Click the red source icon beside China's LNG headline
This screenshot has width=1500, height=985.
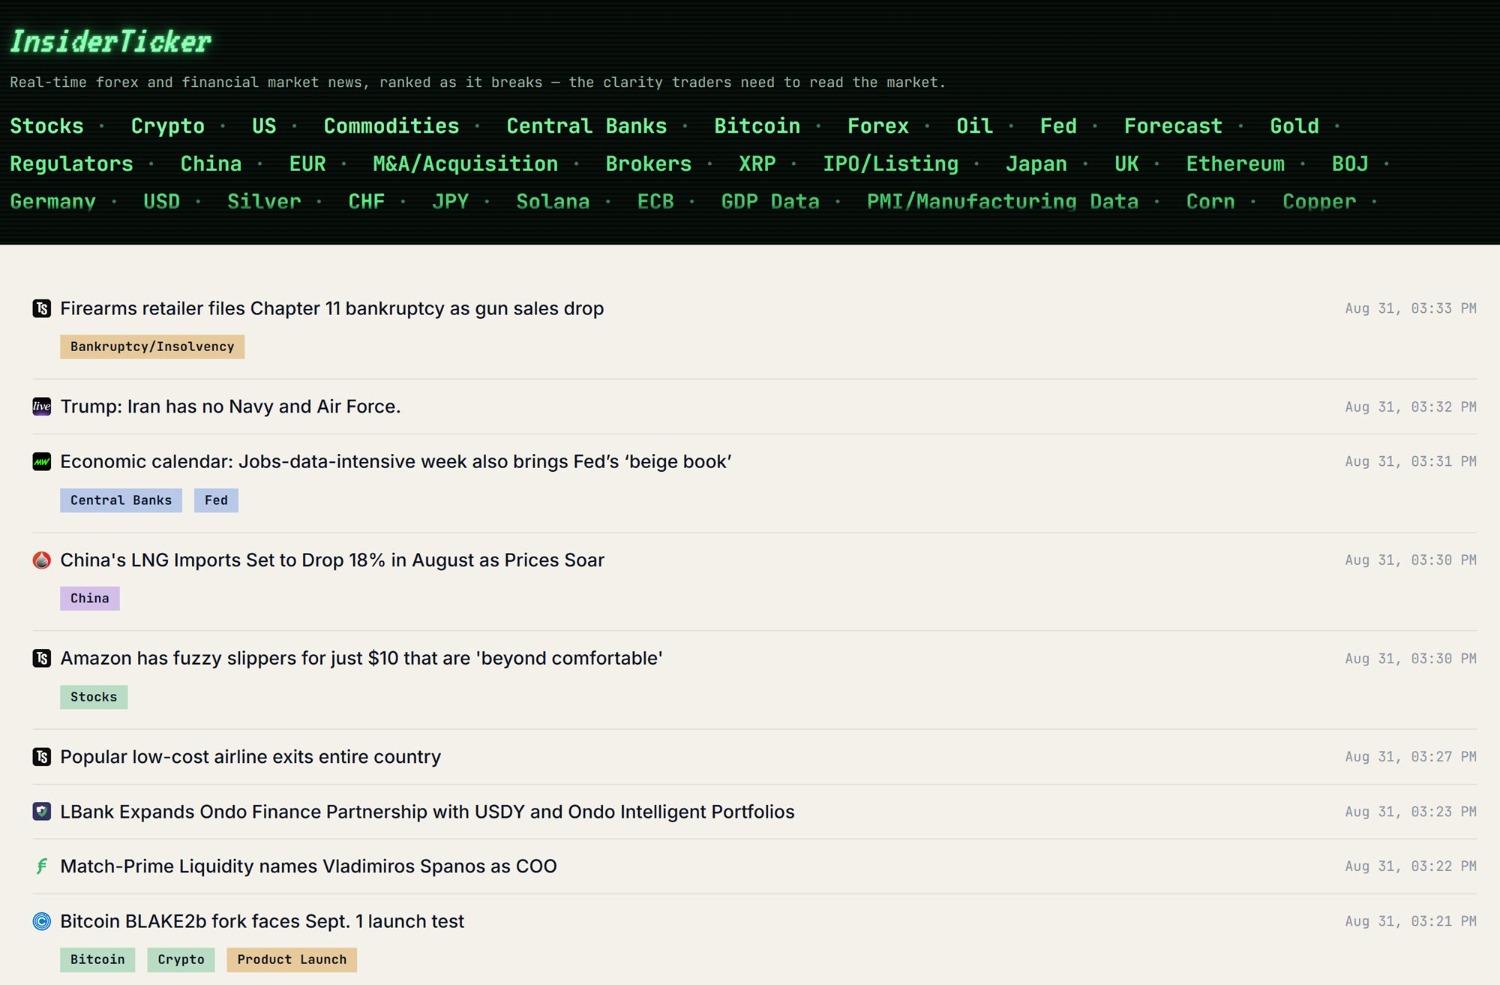click(41, 560)
